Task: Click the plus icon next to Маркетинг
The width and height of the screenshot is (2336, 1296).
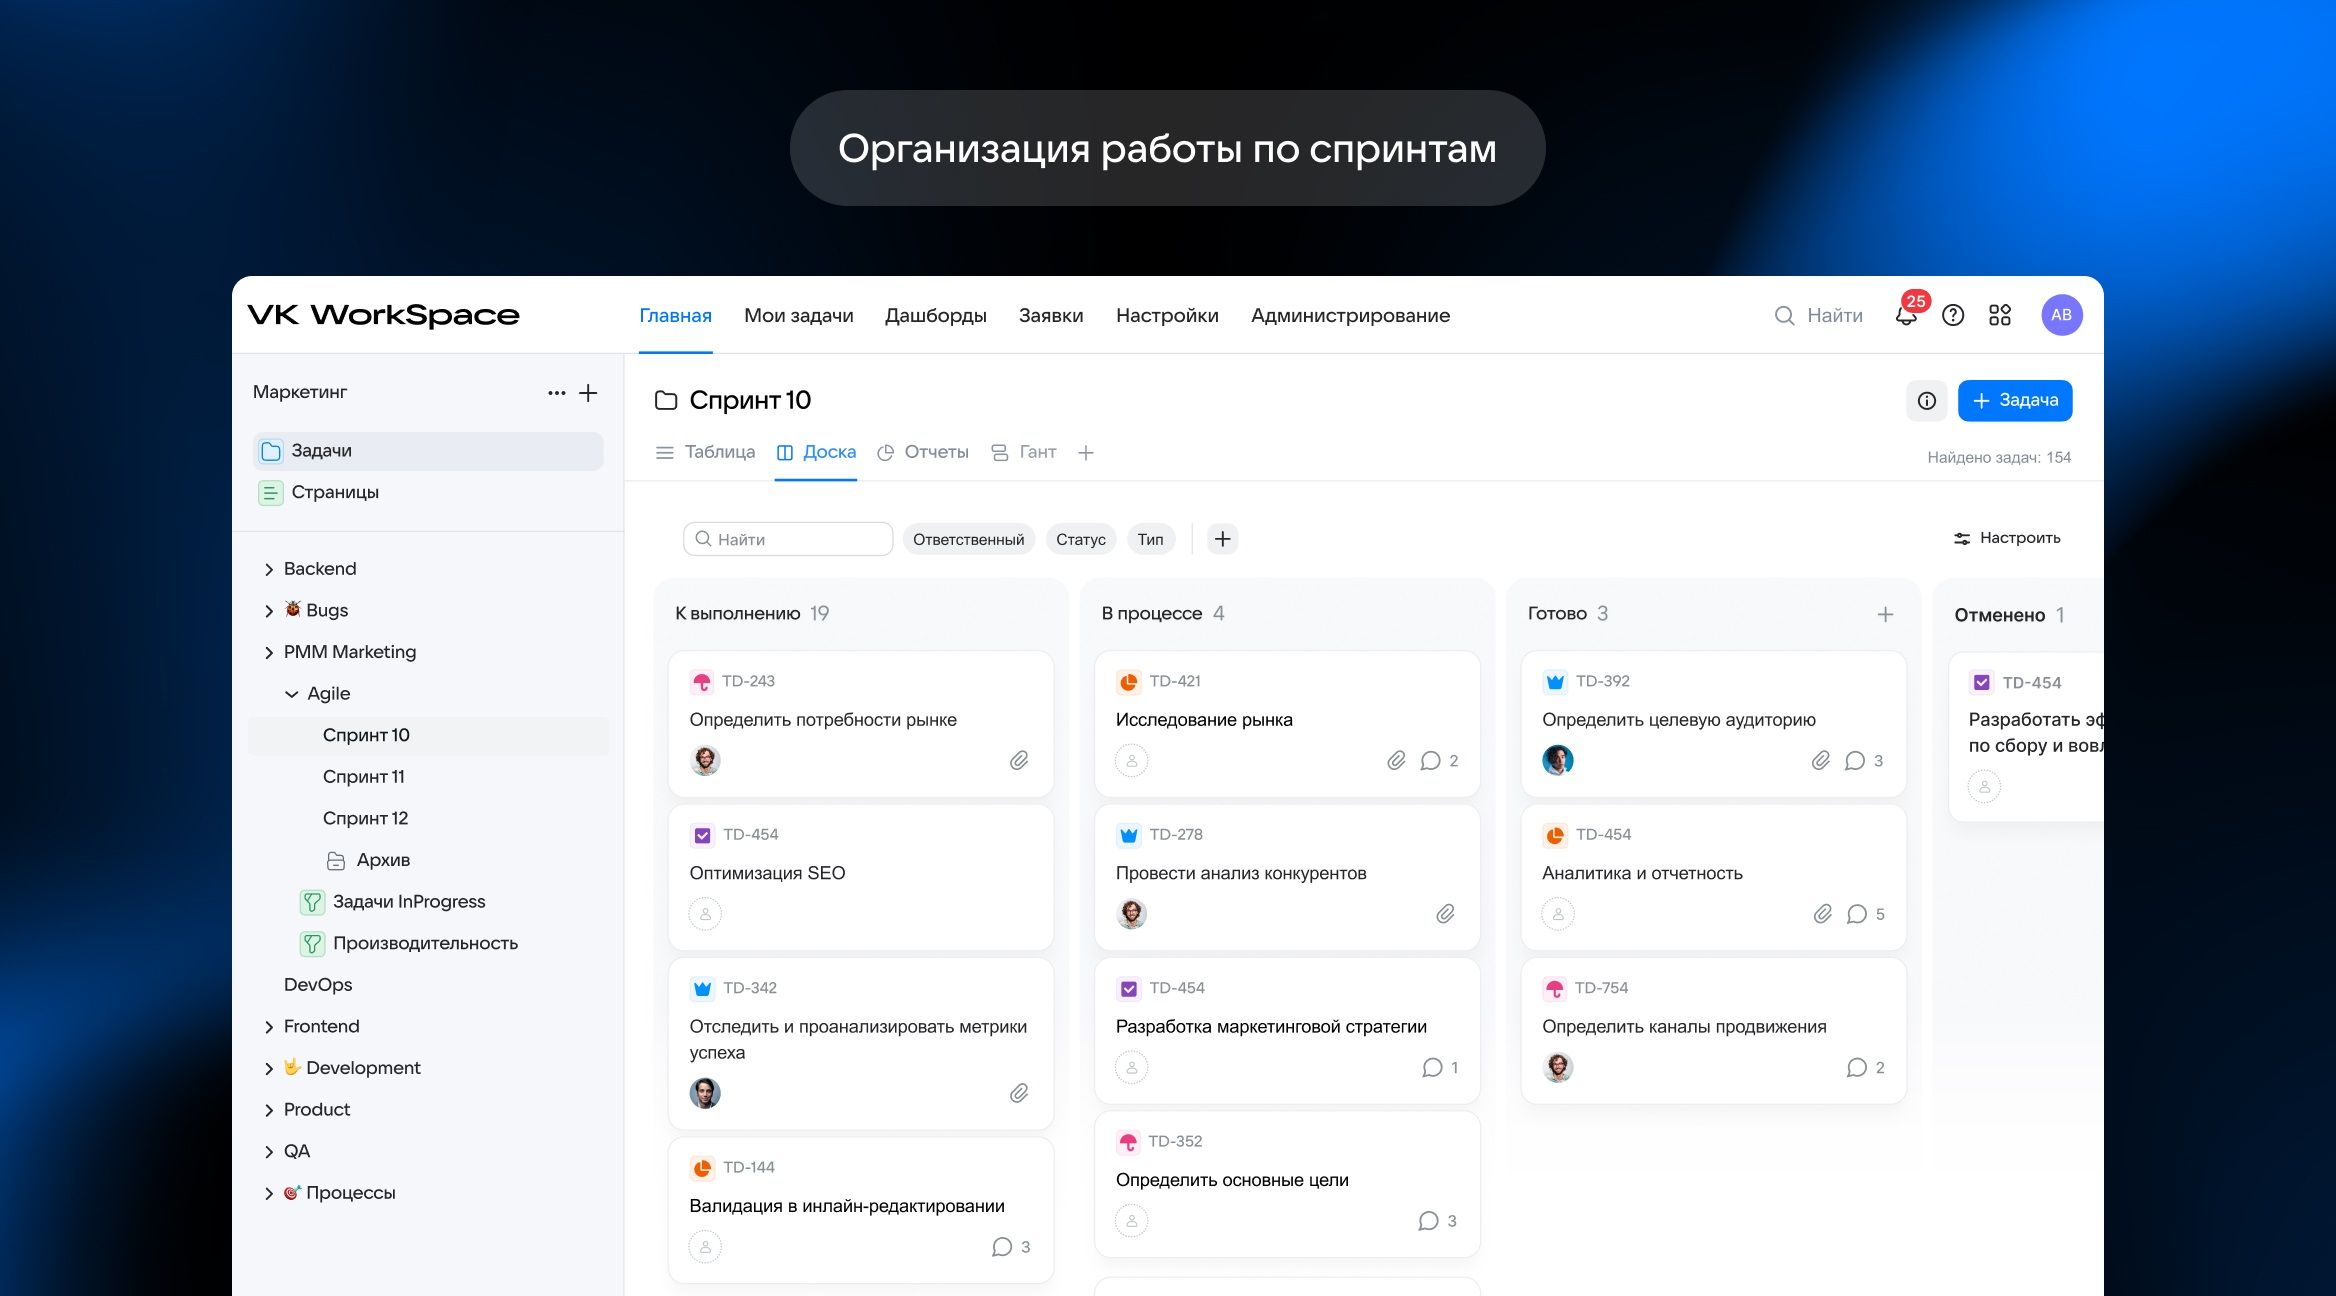Action: pyautogui.click(x=589, y=393)
